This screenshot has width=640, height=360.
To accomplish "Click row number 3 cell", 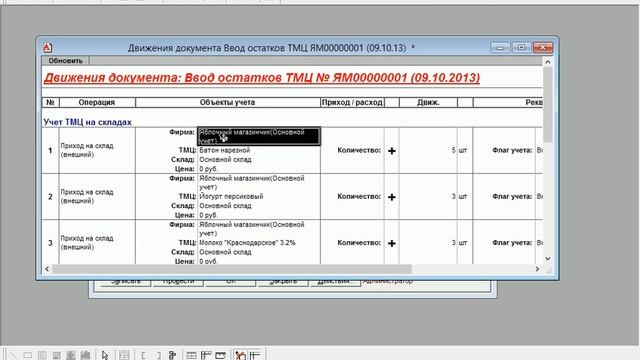I will click(51, 243).
